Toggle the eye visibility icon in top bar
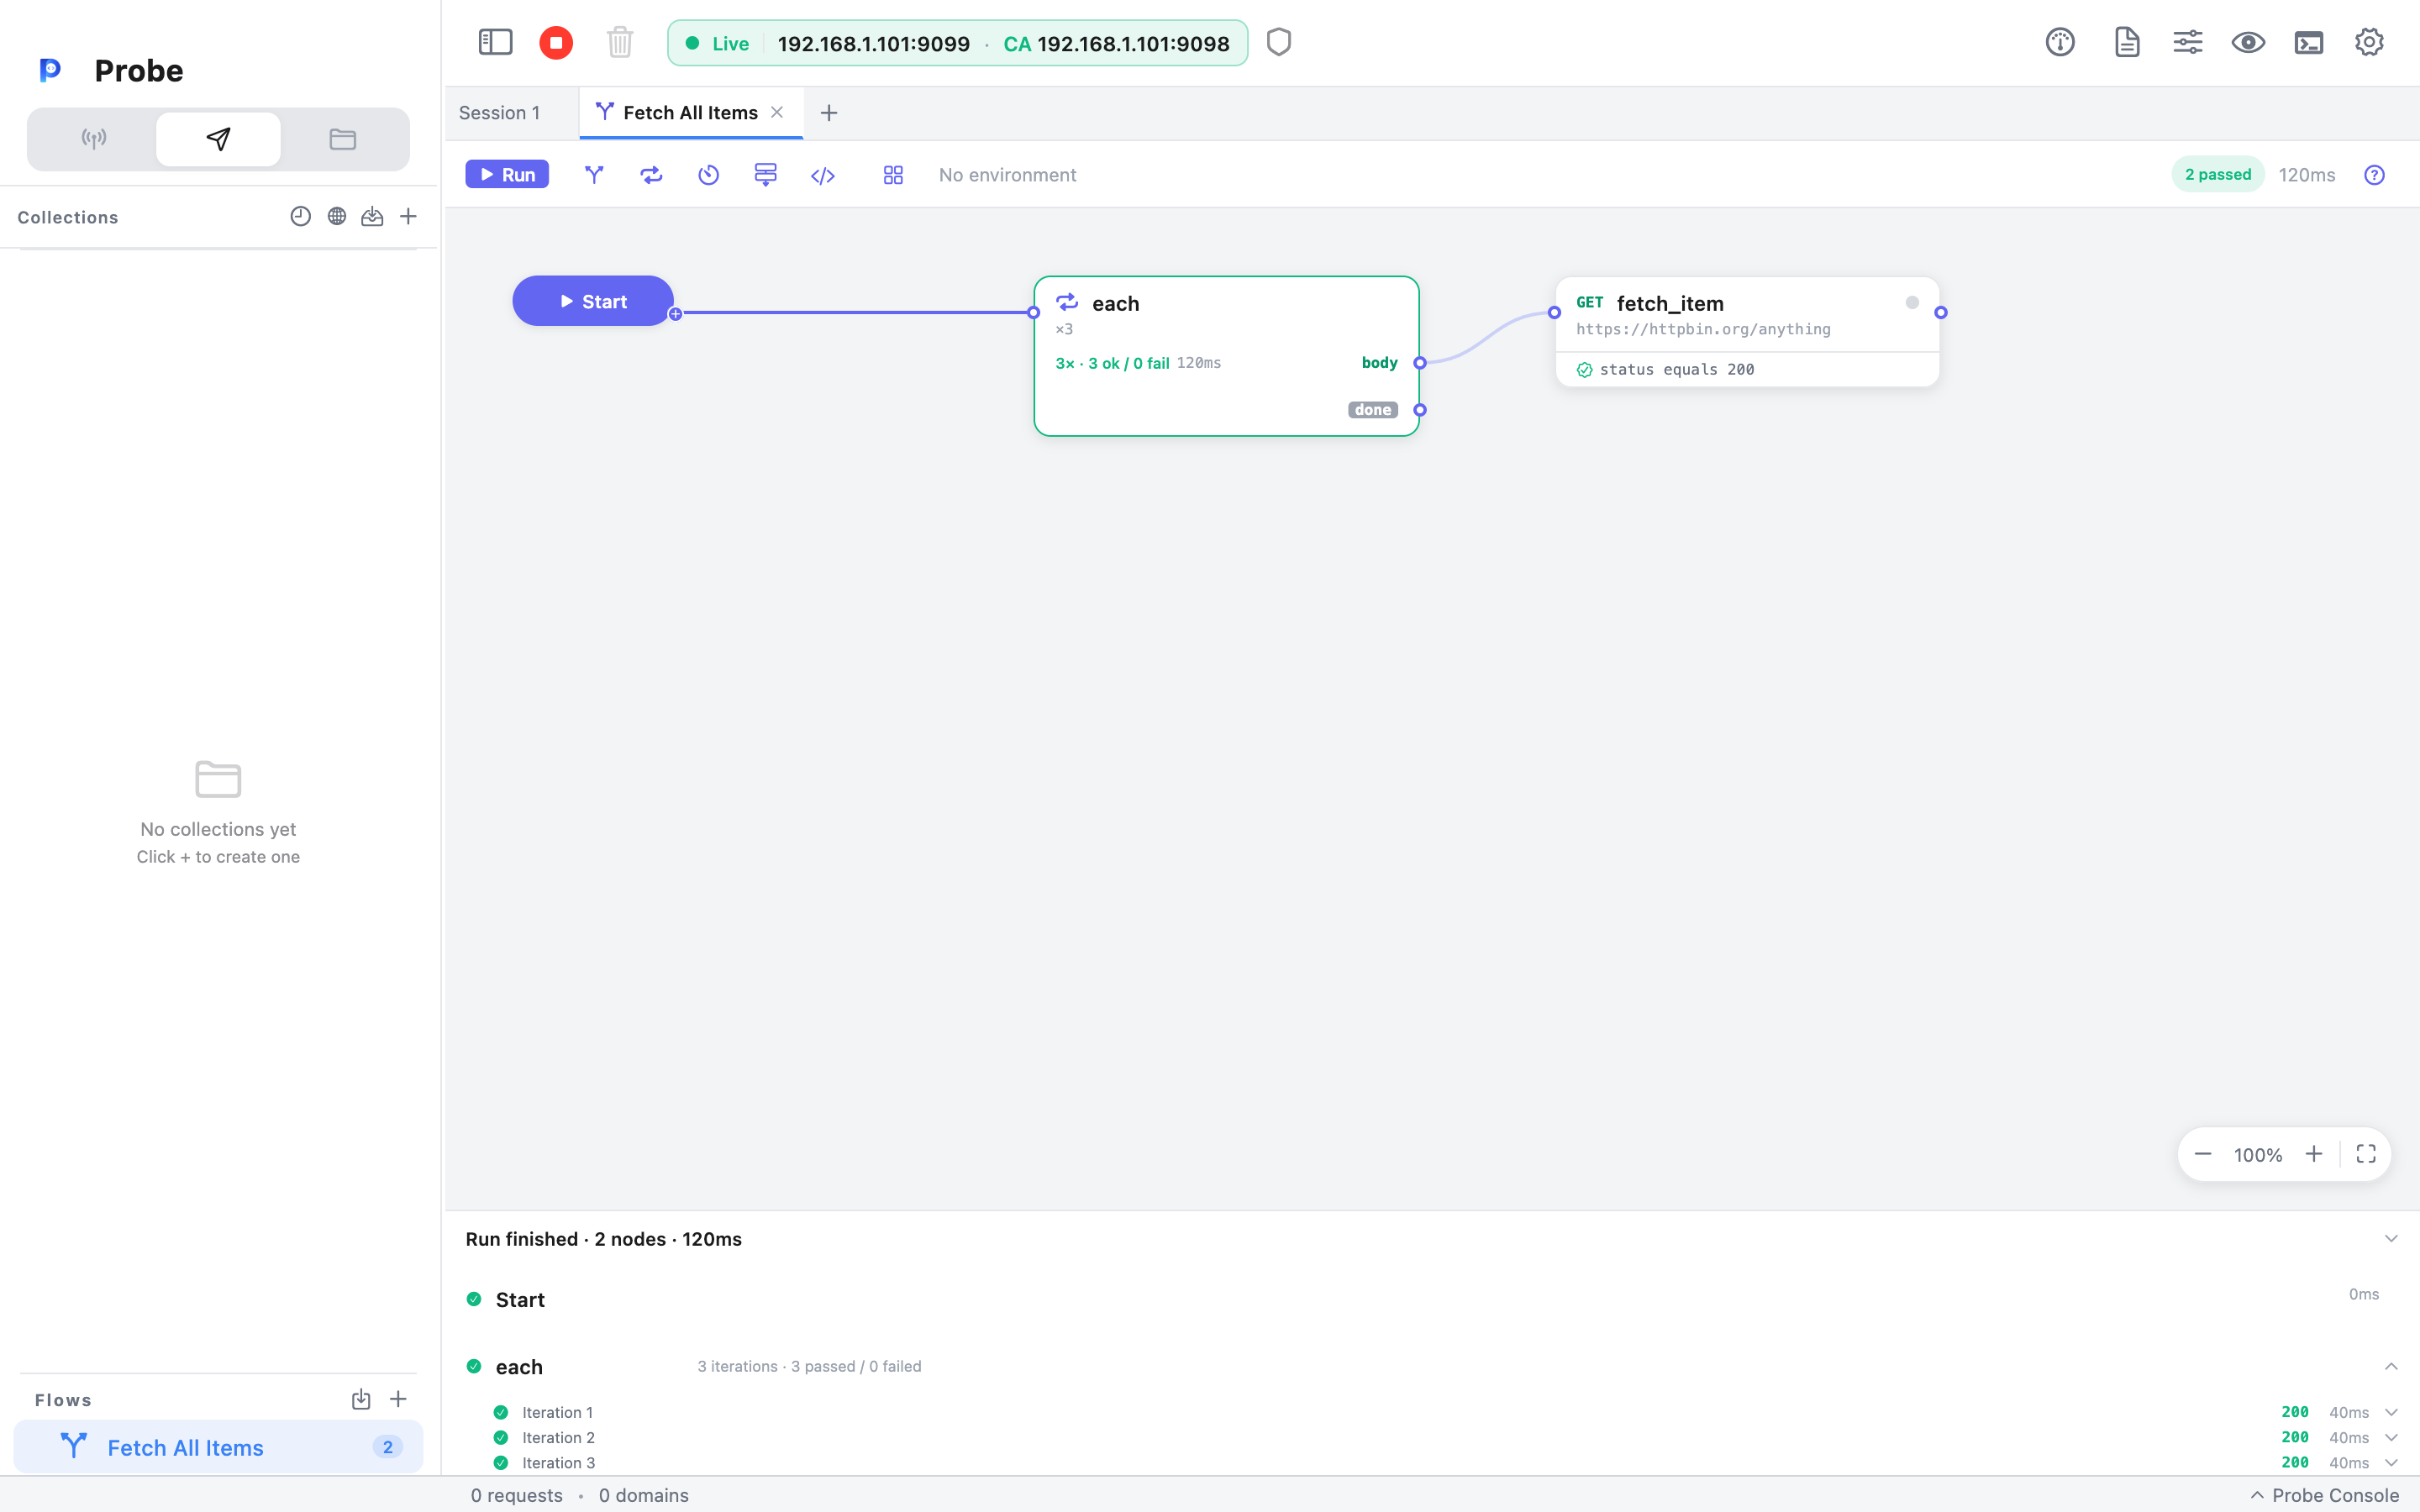Screen dimensions: 2420x1512 tap(2248, 42)
